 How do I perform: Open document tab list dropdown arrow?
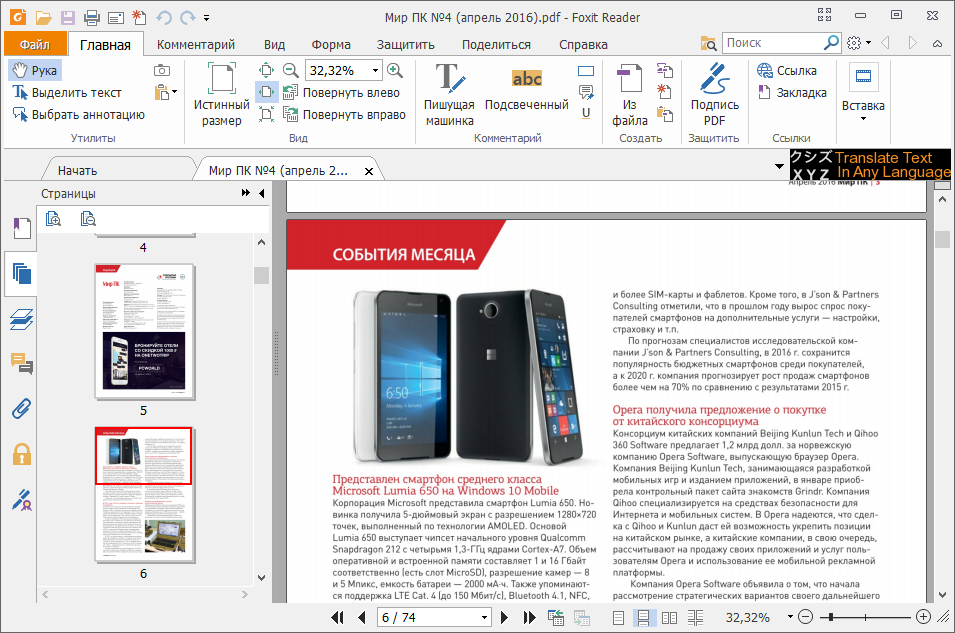pyautogui.click(x=779, y=166)
